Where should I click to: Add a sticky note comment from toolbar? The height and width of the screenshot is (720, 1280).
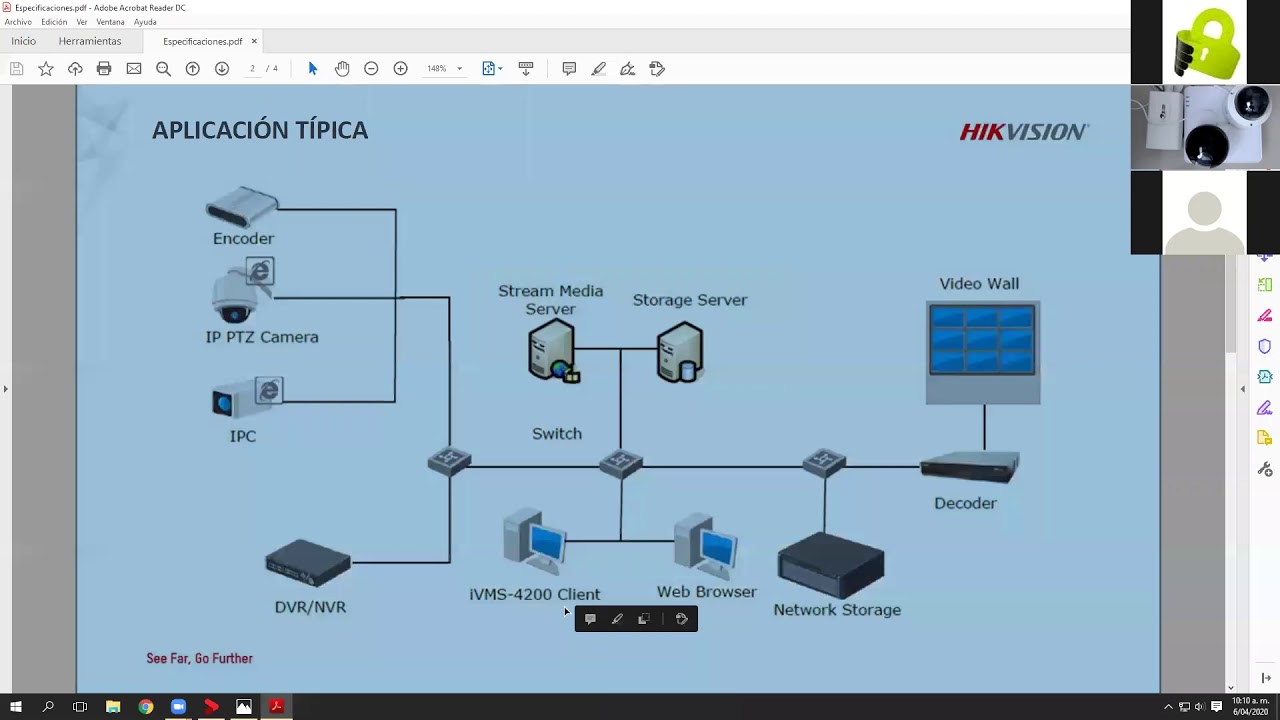click(569, 69)
